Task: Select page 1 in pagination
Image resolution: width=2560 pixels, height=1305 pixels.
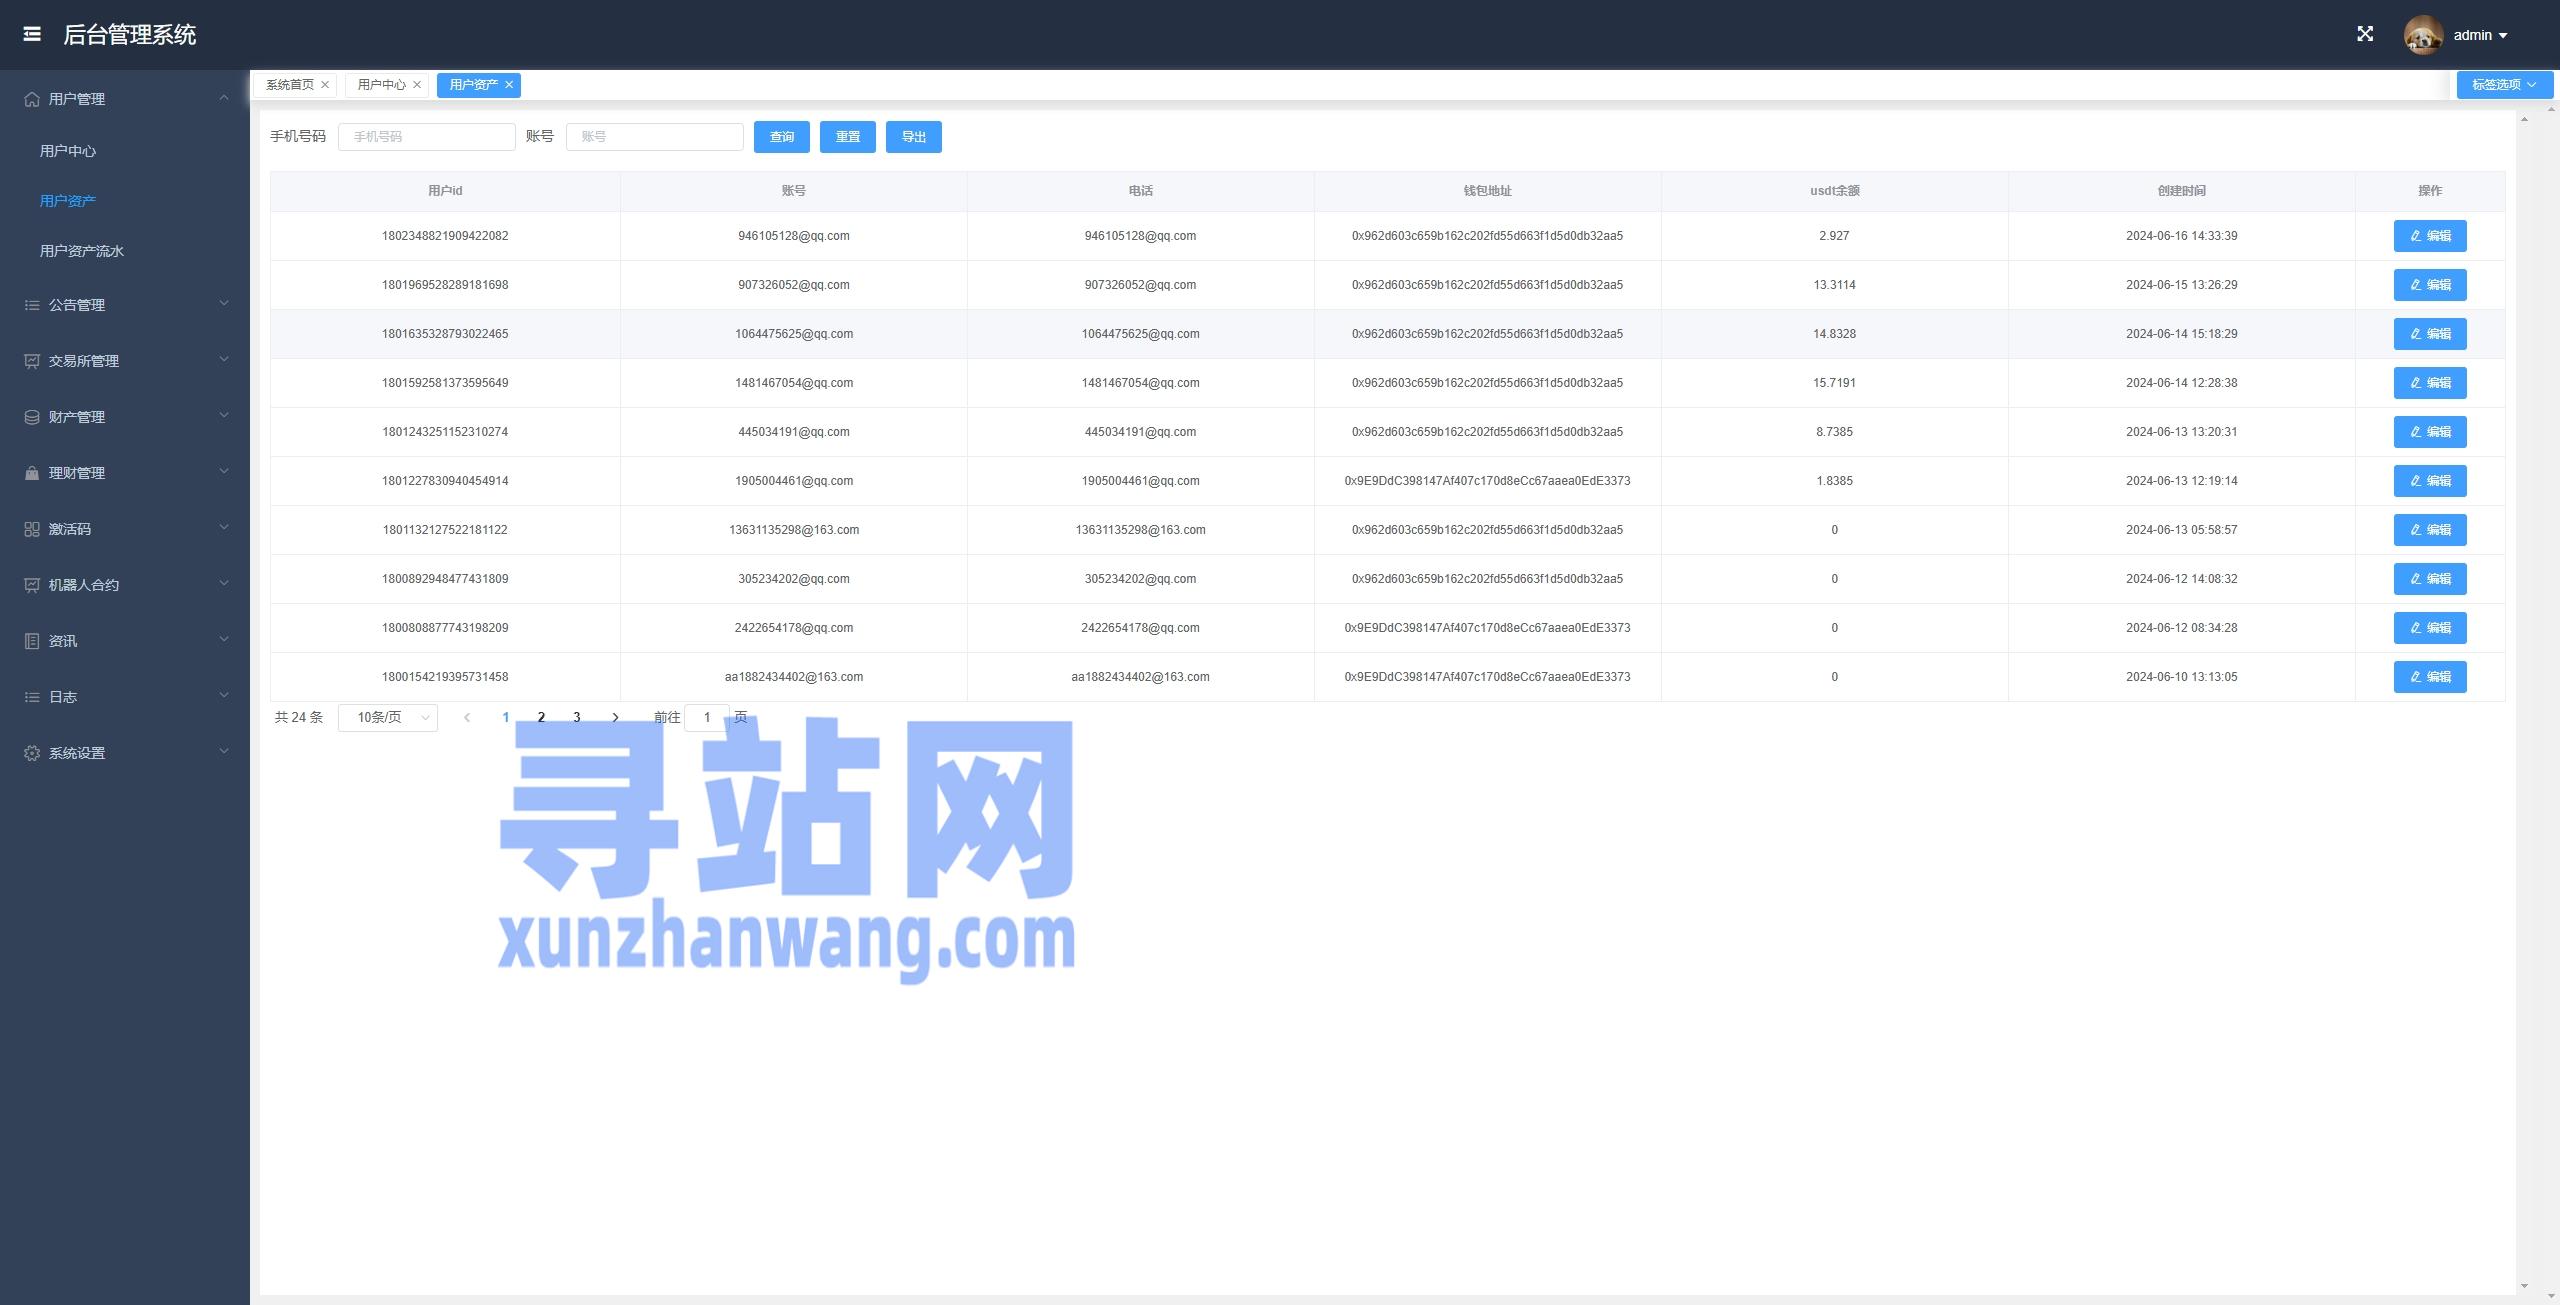Action: click(x=506, y=717)
